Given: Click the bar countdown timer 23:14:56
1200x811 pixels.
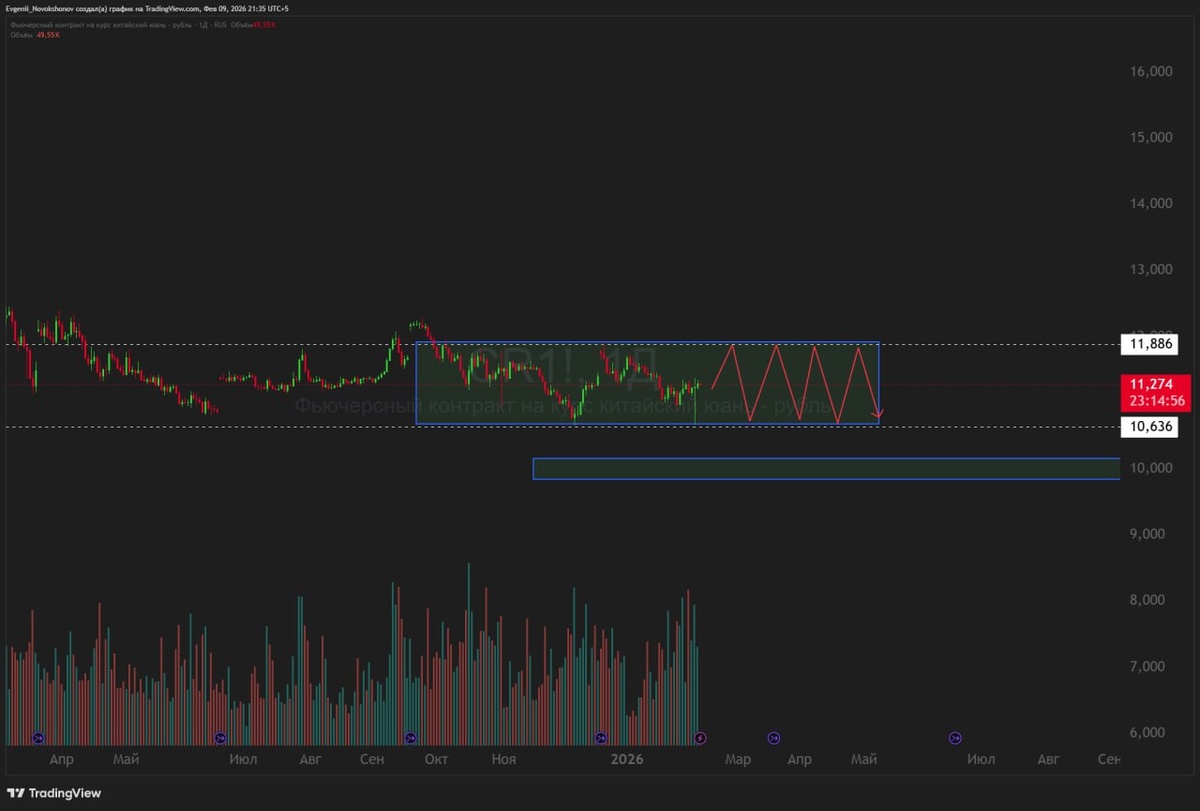Looking at the screenshot, I should 1157,401.
